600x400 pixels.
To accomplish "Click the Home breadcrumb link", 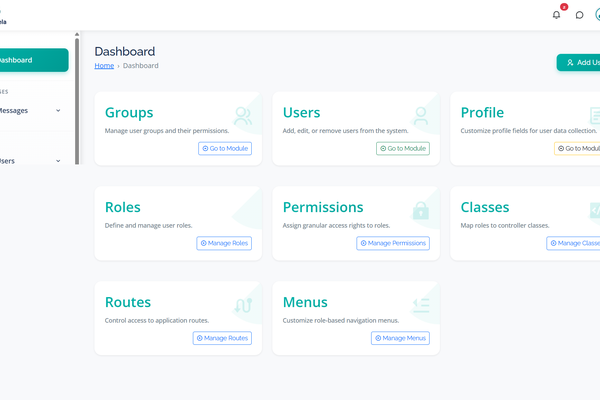I will [104, 66].
